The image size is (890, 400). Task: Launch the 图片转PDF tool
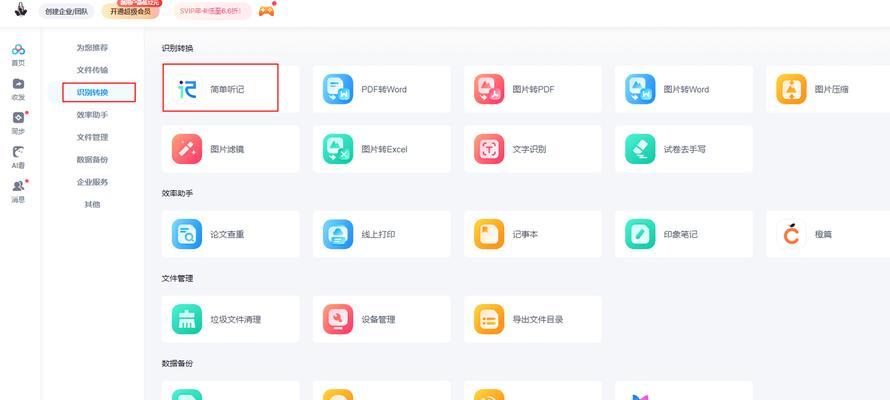[x=532, y=89]
